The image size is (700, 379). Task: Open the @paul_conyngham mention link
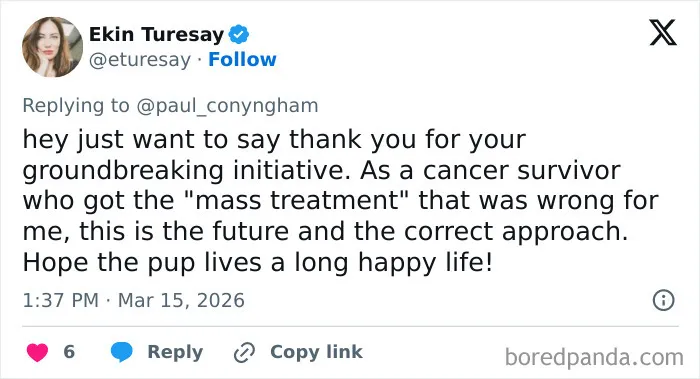227,106
